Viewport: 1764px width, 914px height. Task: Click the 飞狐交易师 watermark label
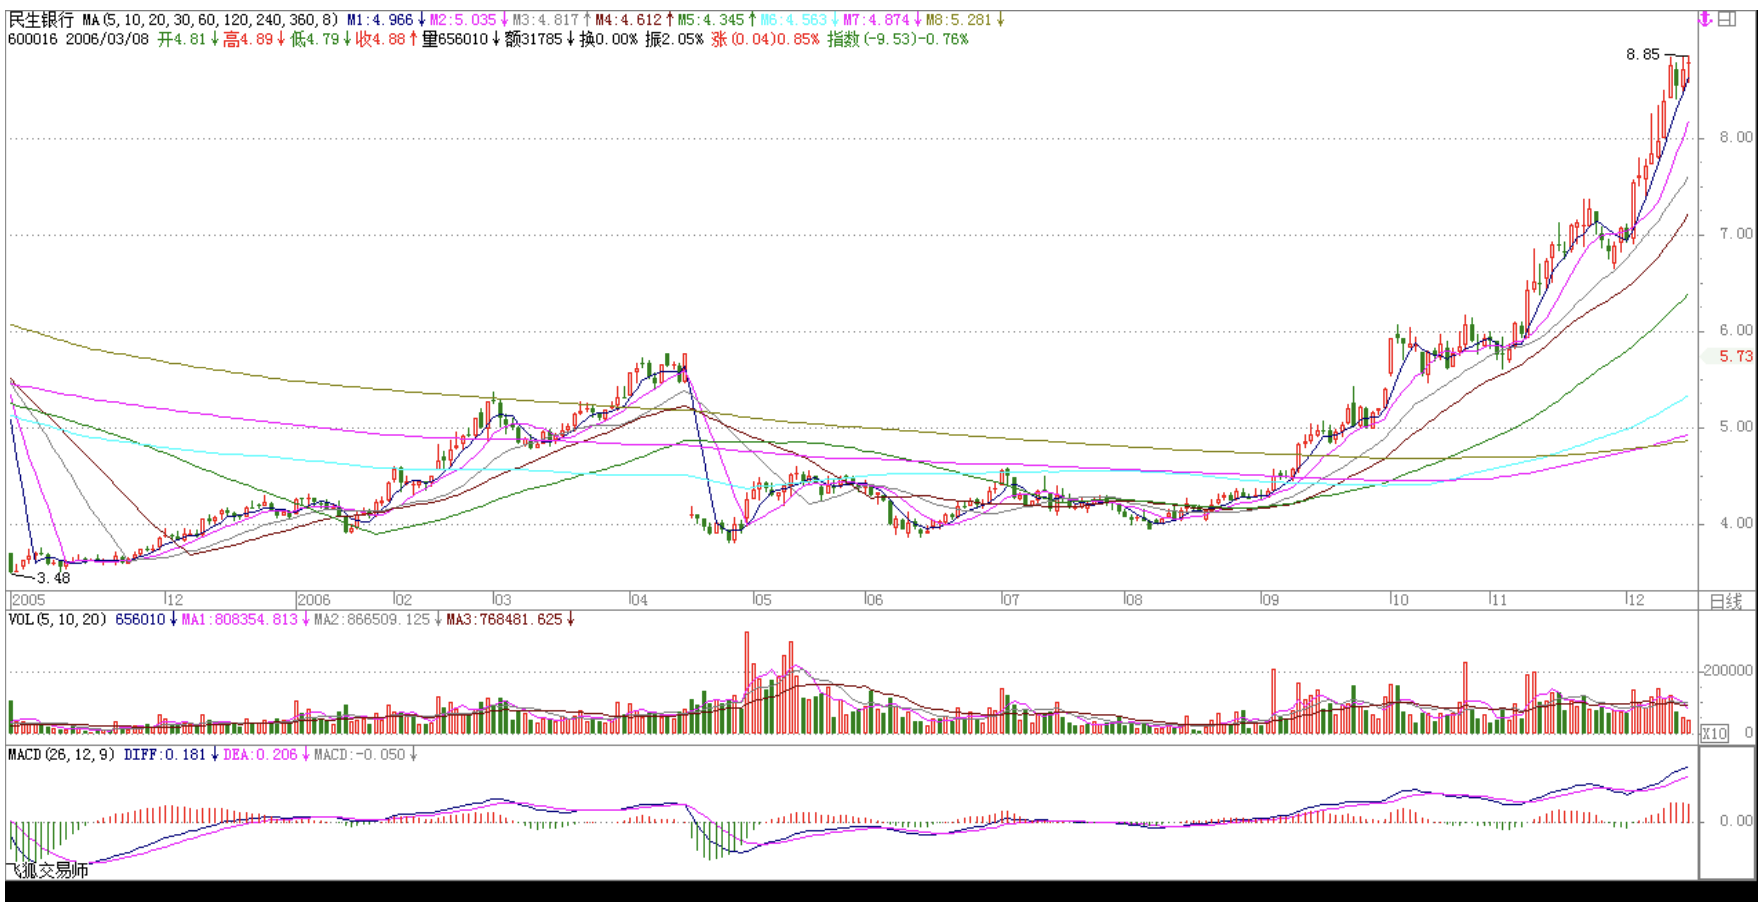point(48,871)
